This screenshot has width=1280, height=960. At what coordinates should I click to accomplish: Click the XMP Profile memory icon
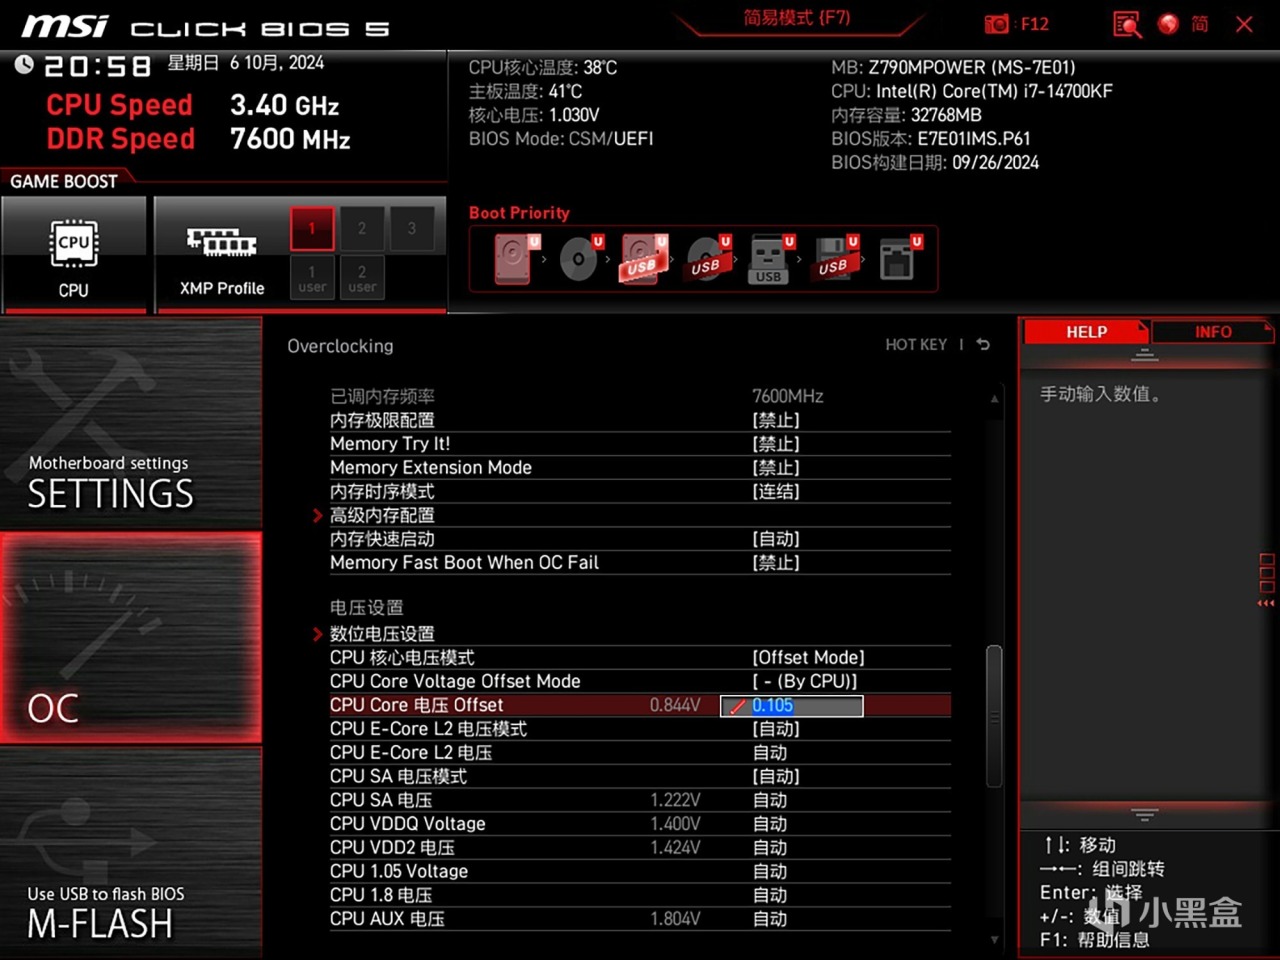(x=222, y=241)
